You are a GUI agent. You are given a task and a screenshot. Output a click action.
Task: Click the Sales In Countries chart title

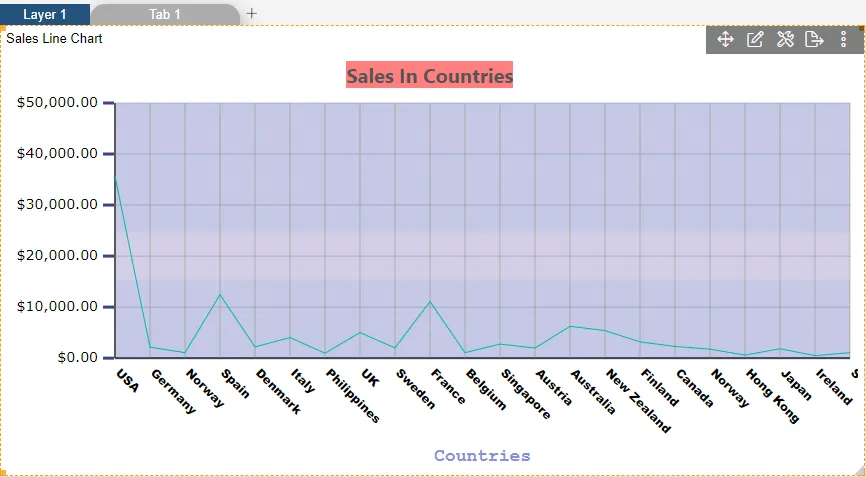(429, 76)
